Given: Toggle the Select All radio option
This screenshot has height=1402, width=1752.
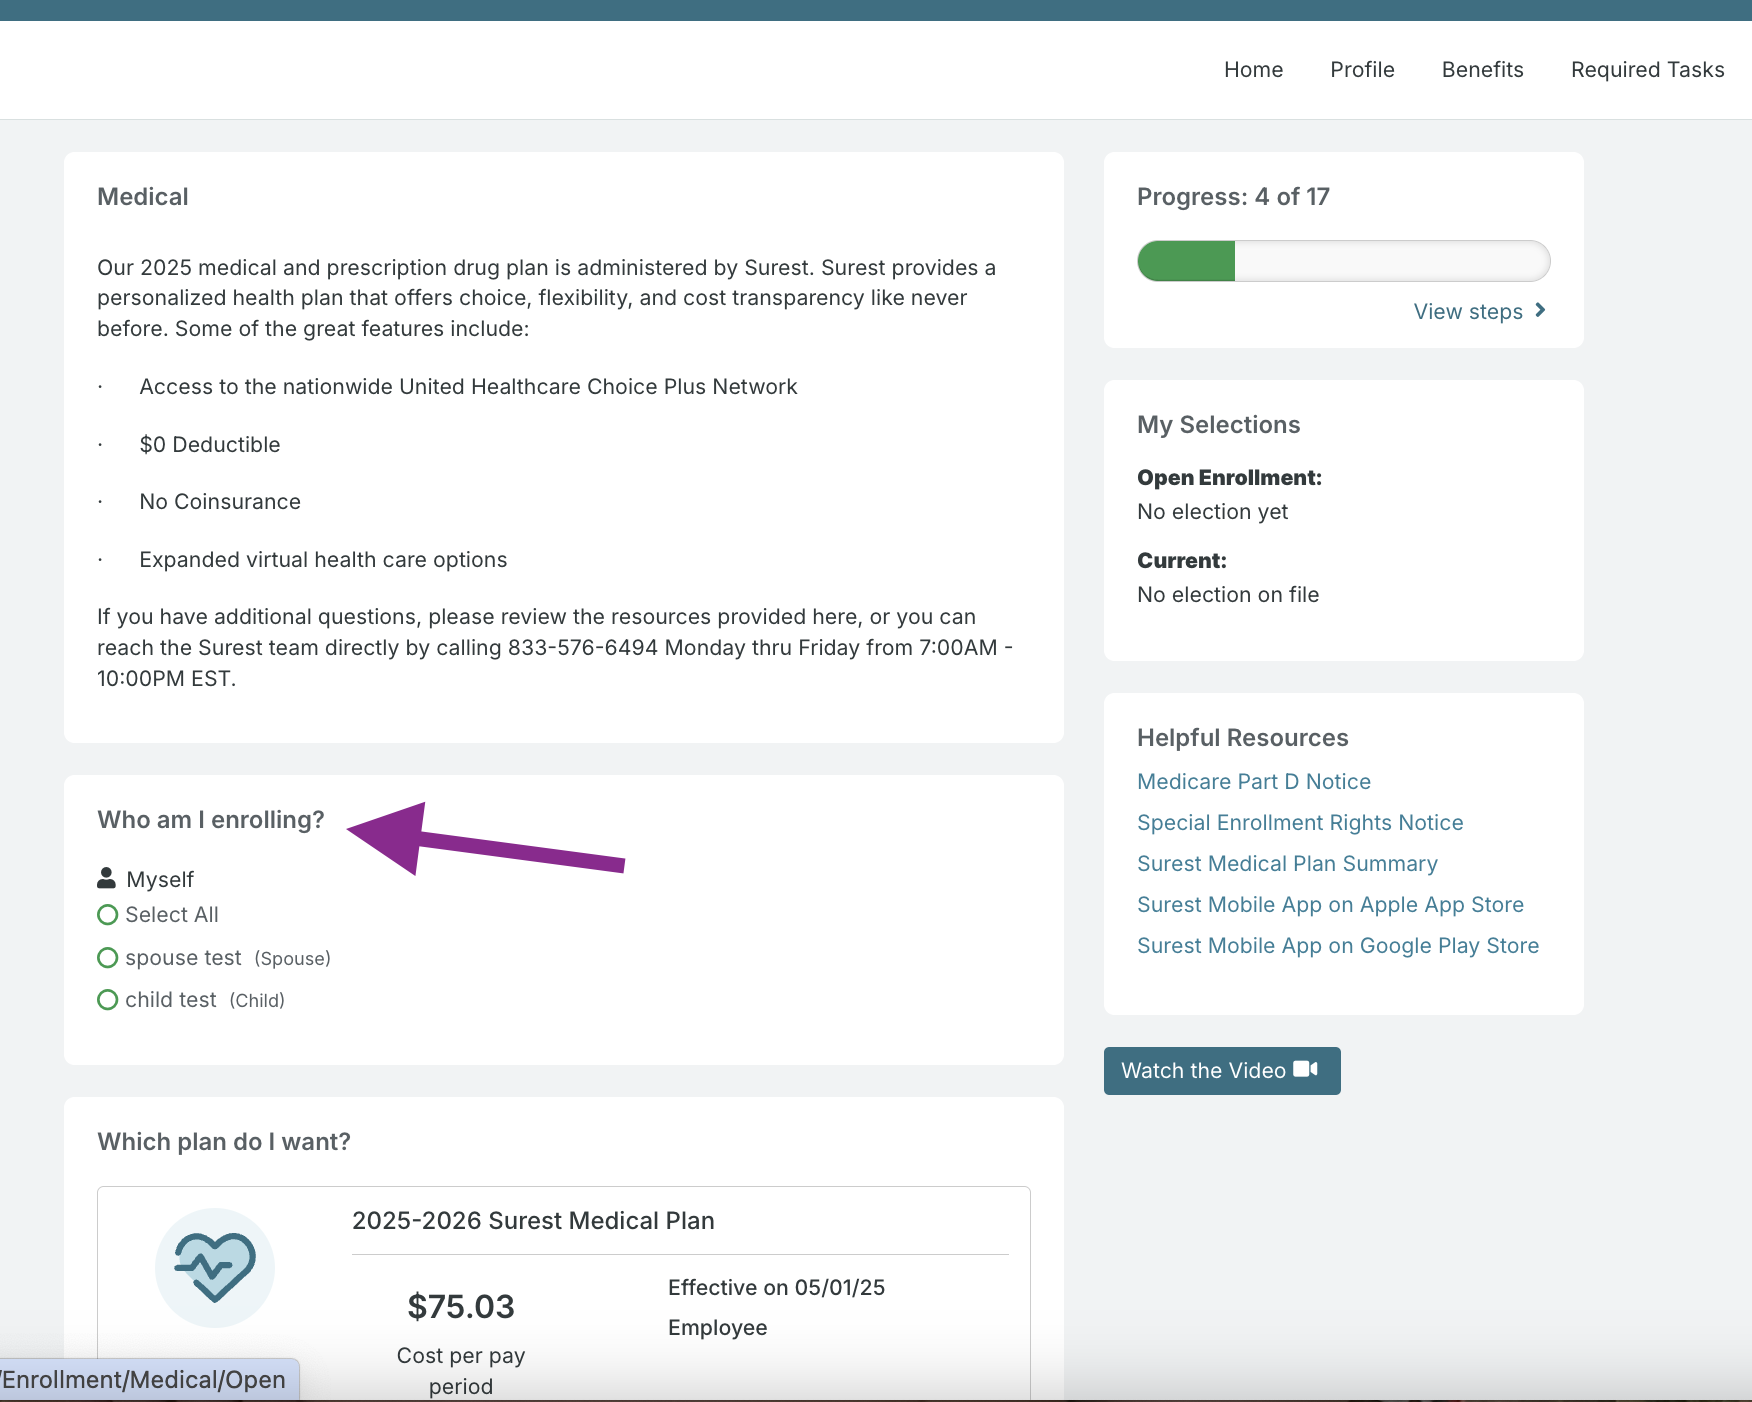Looking at the screenshot, I should pyautogui.click(x=108, y=915).
